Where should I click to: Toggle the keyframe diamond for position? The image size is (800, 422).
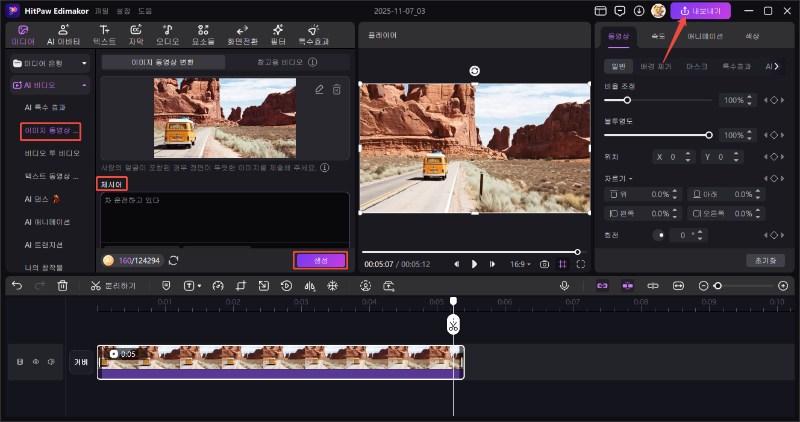(774, 157)
